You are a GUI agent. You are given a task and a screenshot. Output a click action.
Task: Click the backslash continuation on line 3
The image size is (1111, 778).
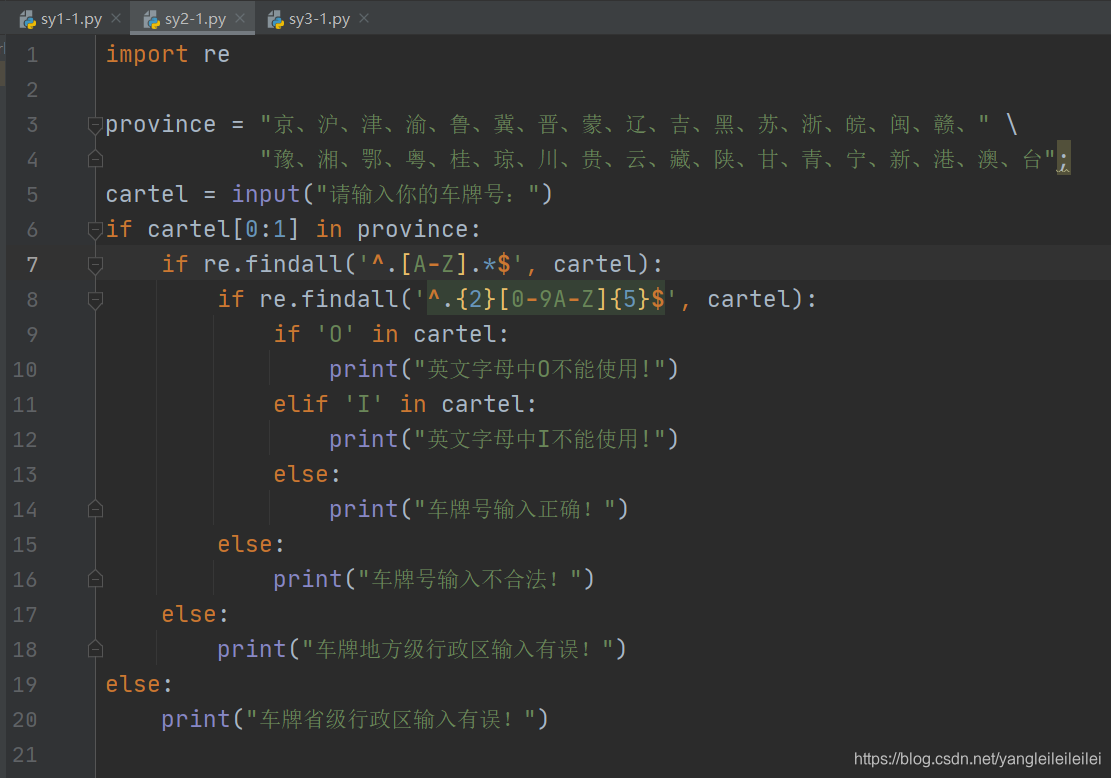(x=1012, y=125)
